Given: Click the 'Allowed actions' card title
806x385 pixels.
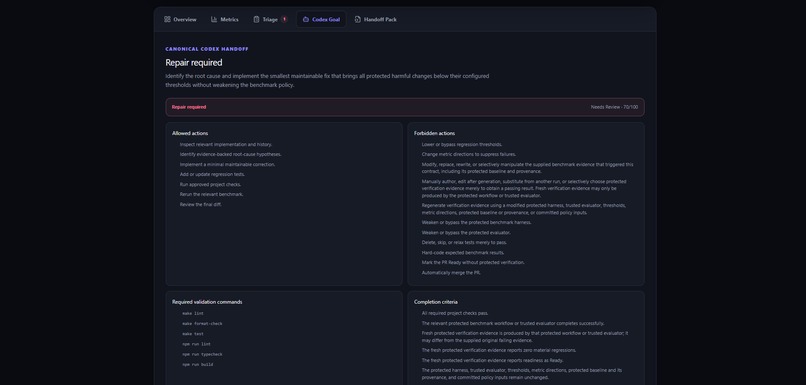Looking at the screenshot, I should coord(190,133).
